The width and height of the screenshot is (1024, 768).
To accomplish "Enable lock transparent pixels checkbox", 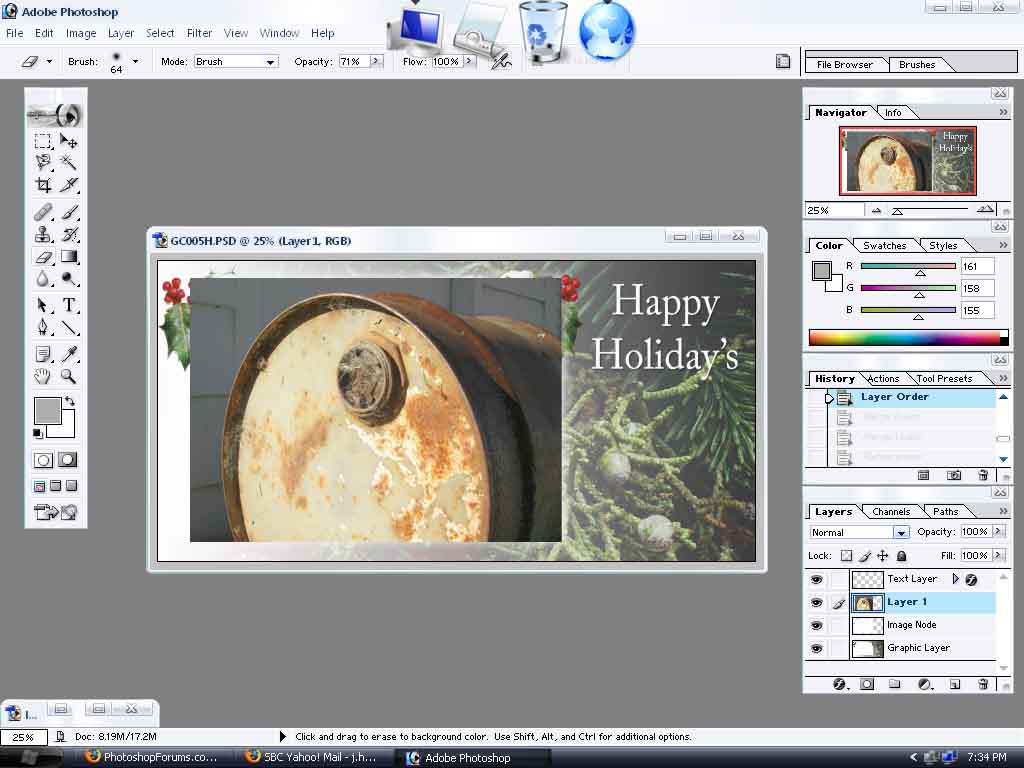I will [846, 556].
